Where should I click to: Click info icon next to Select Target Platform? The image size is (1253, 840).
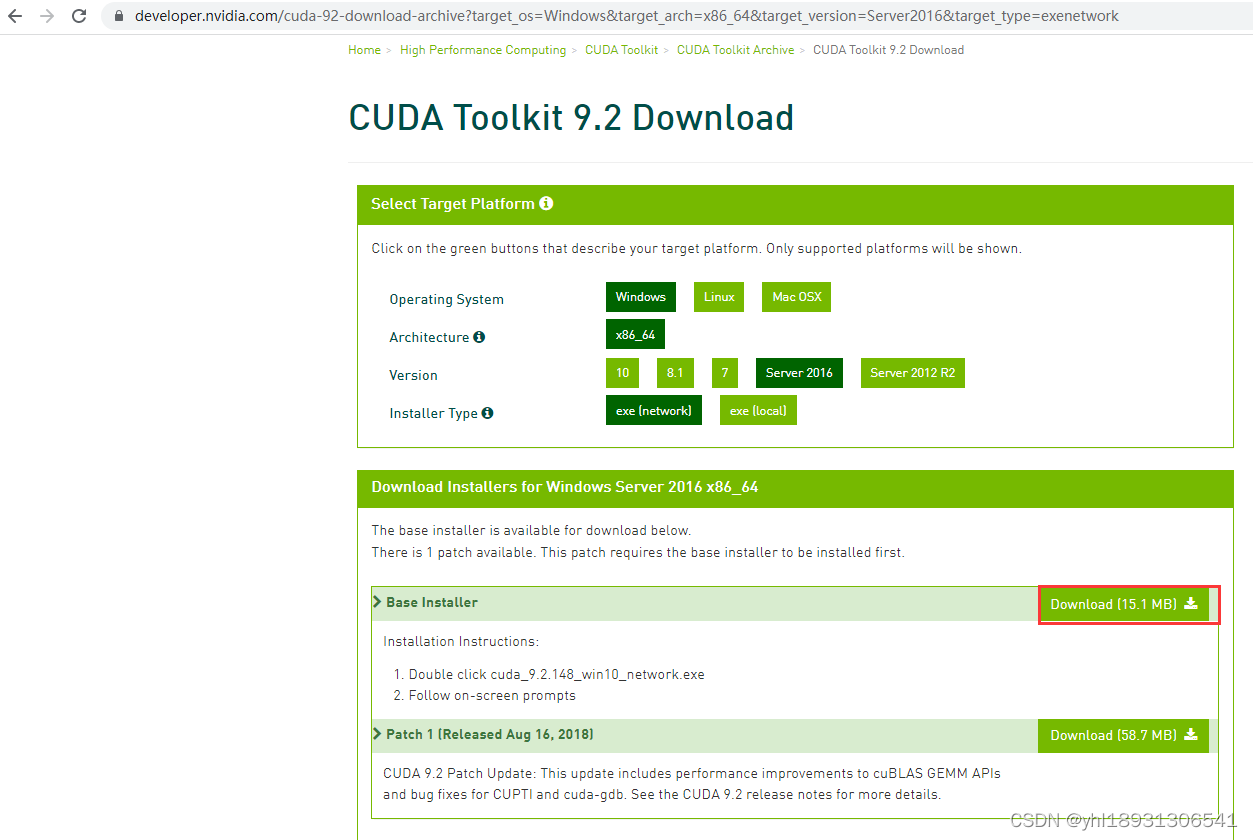click(546, 203)
